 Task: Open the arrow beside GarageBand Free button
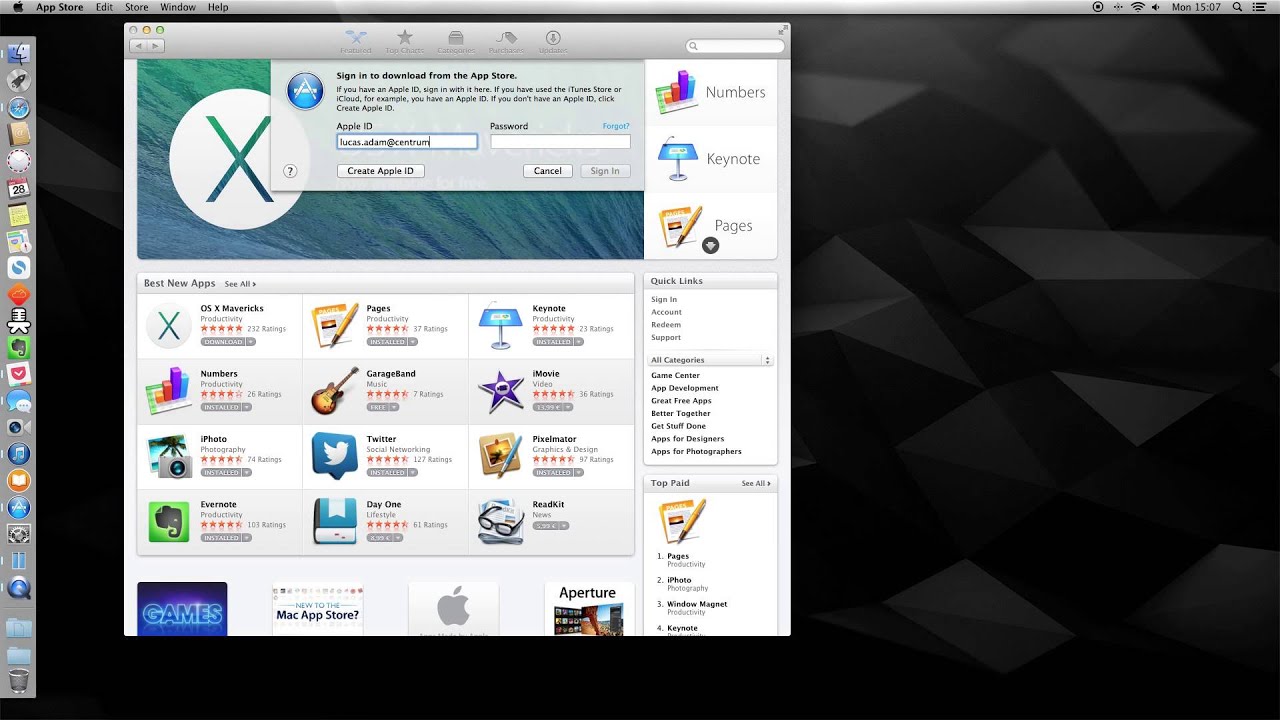click(395, 407)
